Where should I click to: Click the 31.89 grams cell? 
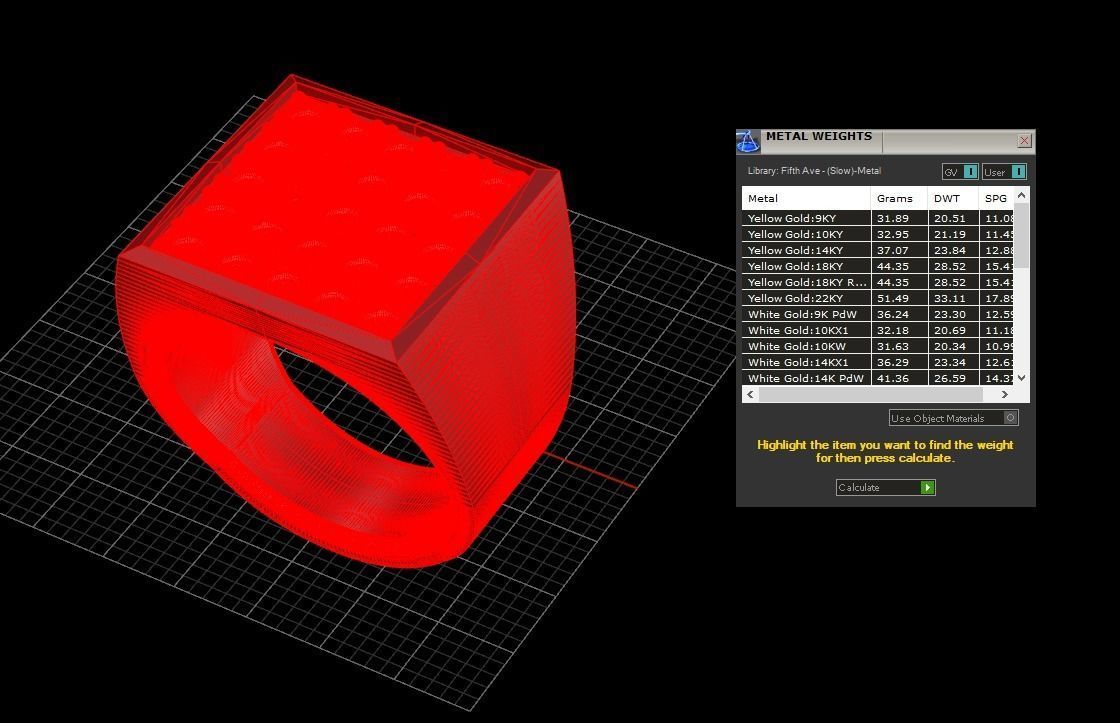point(899,218)
